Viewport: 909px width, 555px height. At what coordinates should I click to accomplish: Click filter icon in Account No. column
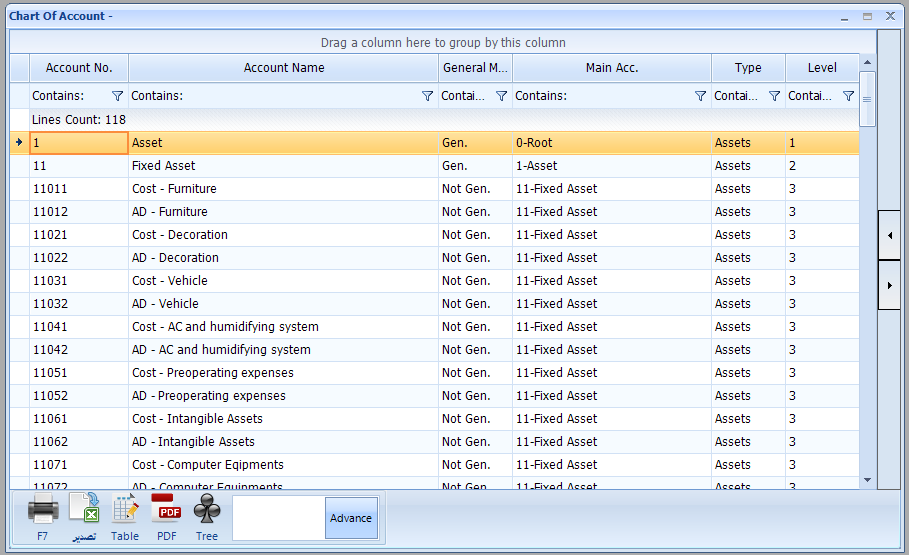point(117,96)
